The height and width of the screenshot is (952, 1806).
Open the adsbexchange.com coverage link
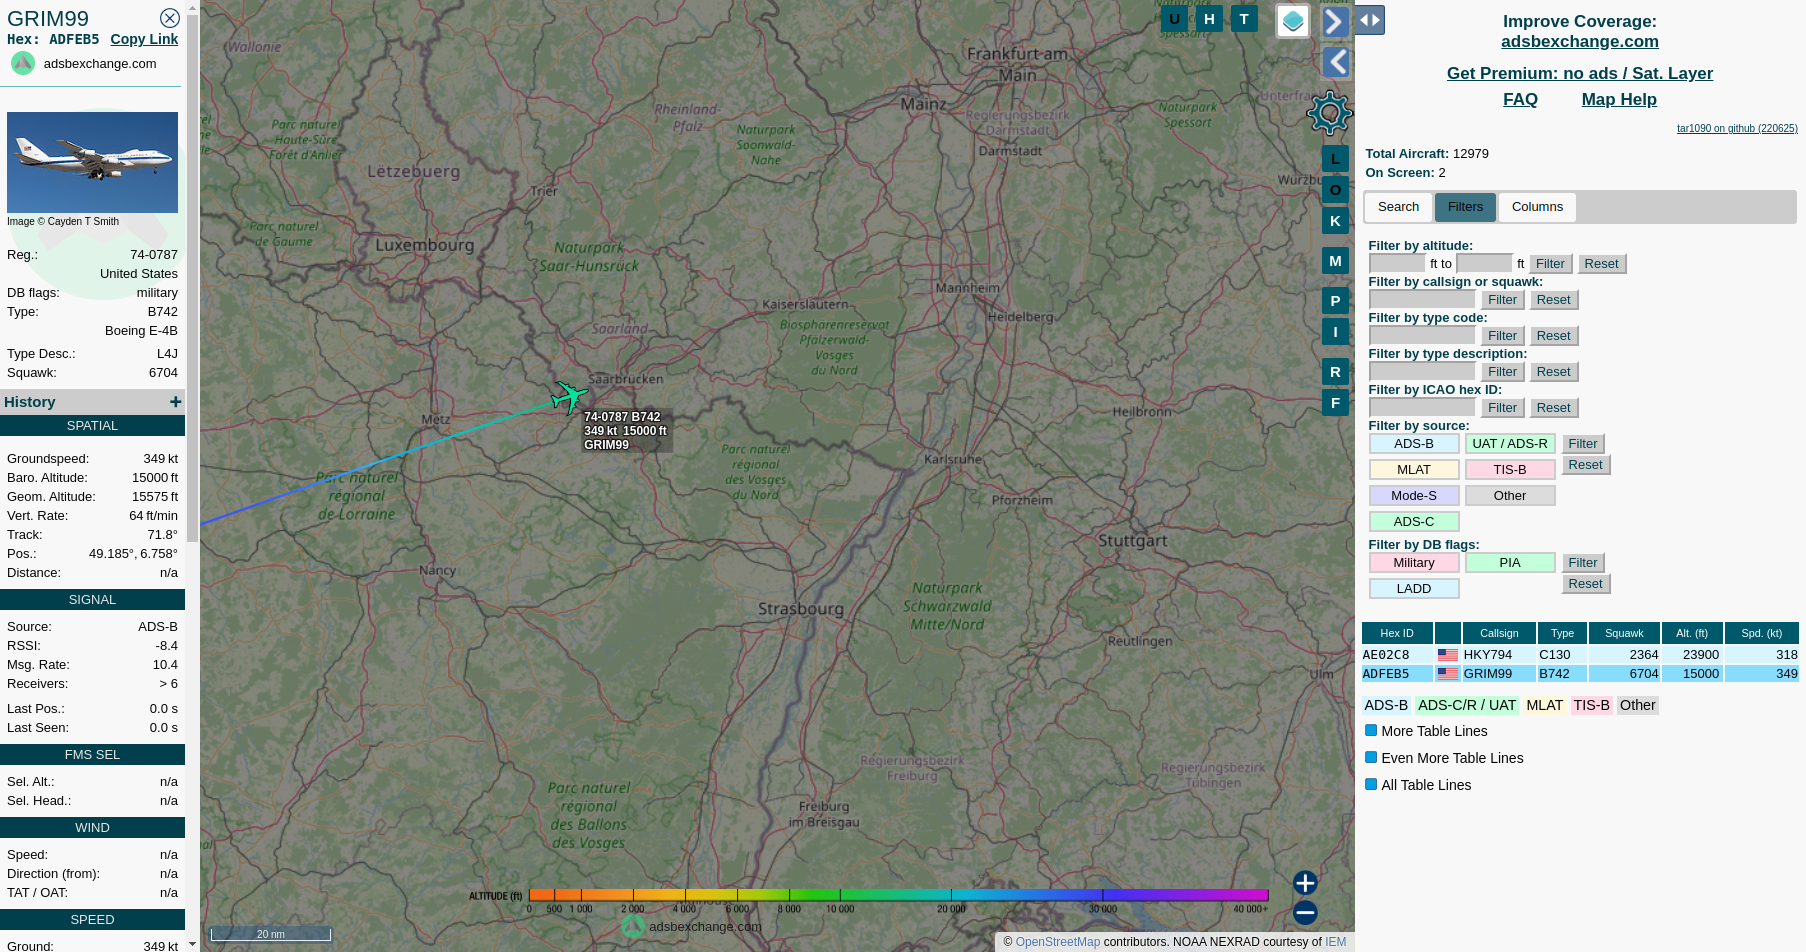coord(1580,41)
